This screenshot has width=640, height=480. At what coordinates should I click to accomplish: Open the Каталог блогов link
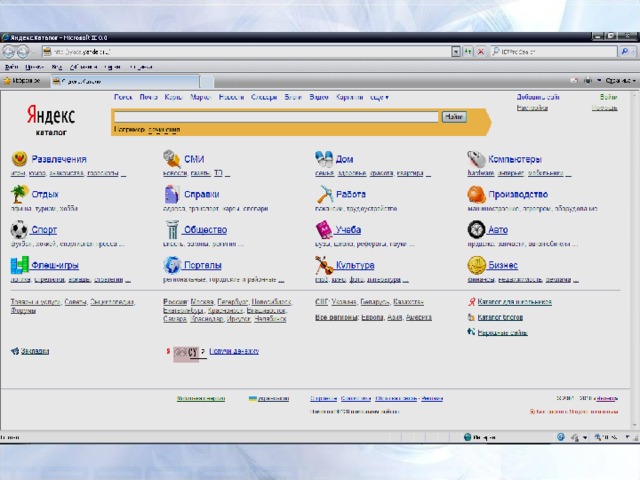(x=500, y=317)
